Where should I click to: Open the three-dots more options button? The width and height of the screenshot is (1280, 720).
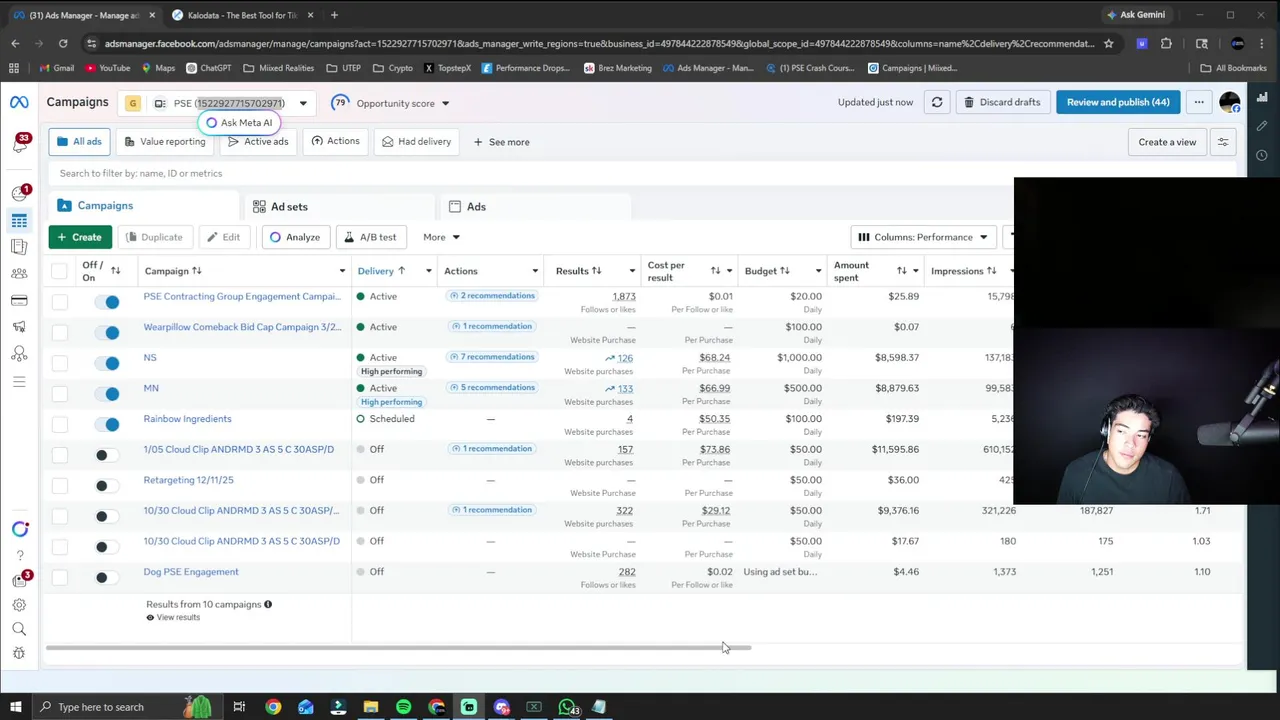[x=1199, y=102]
